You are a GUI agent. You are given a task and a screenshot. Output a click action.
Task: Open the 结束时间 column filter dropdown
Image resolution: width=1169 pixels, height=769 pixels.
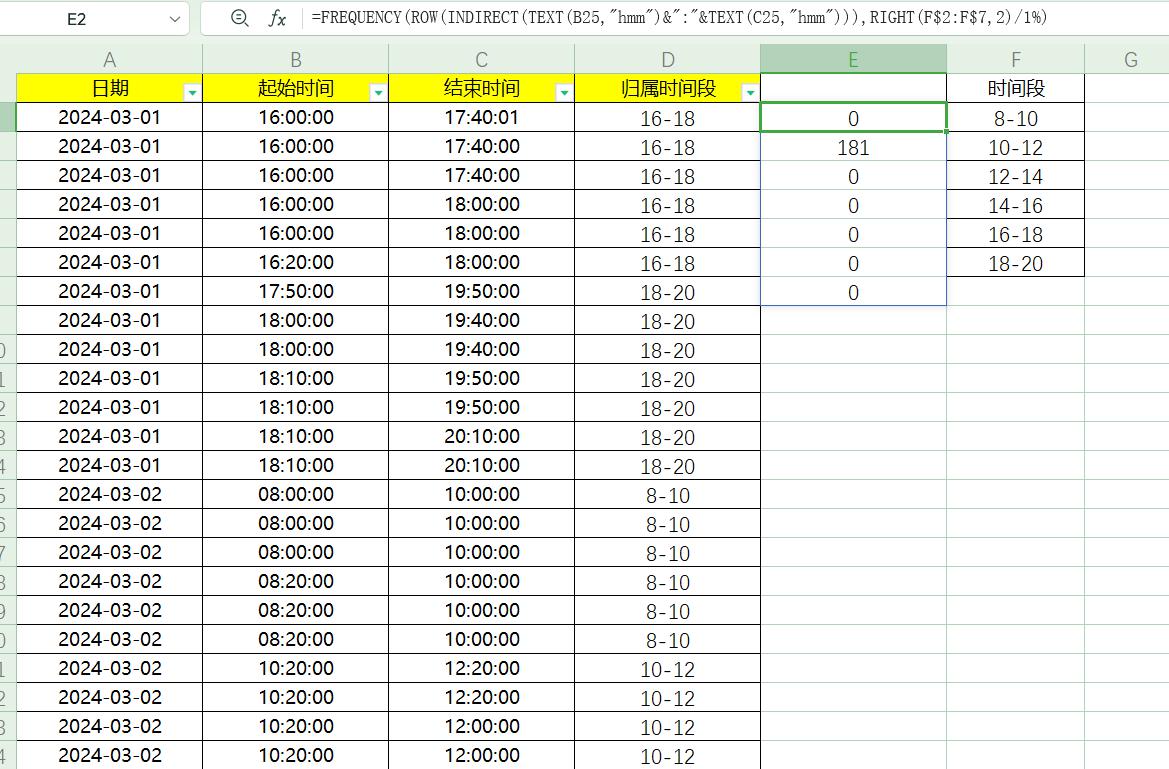point(564,92)
